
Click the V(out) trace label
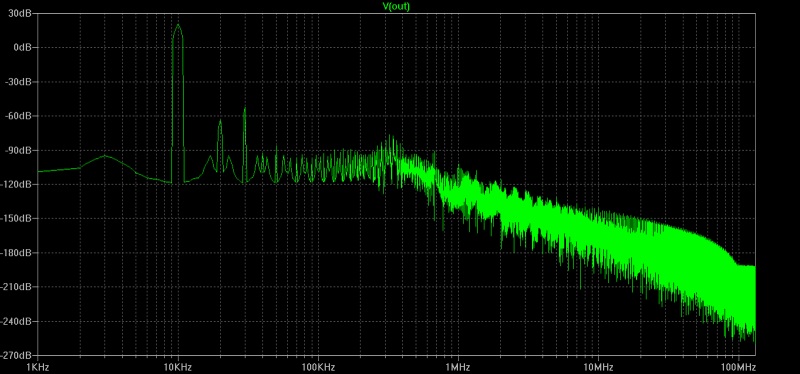pos(396,6)
